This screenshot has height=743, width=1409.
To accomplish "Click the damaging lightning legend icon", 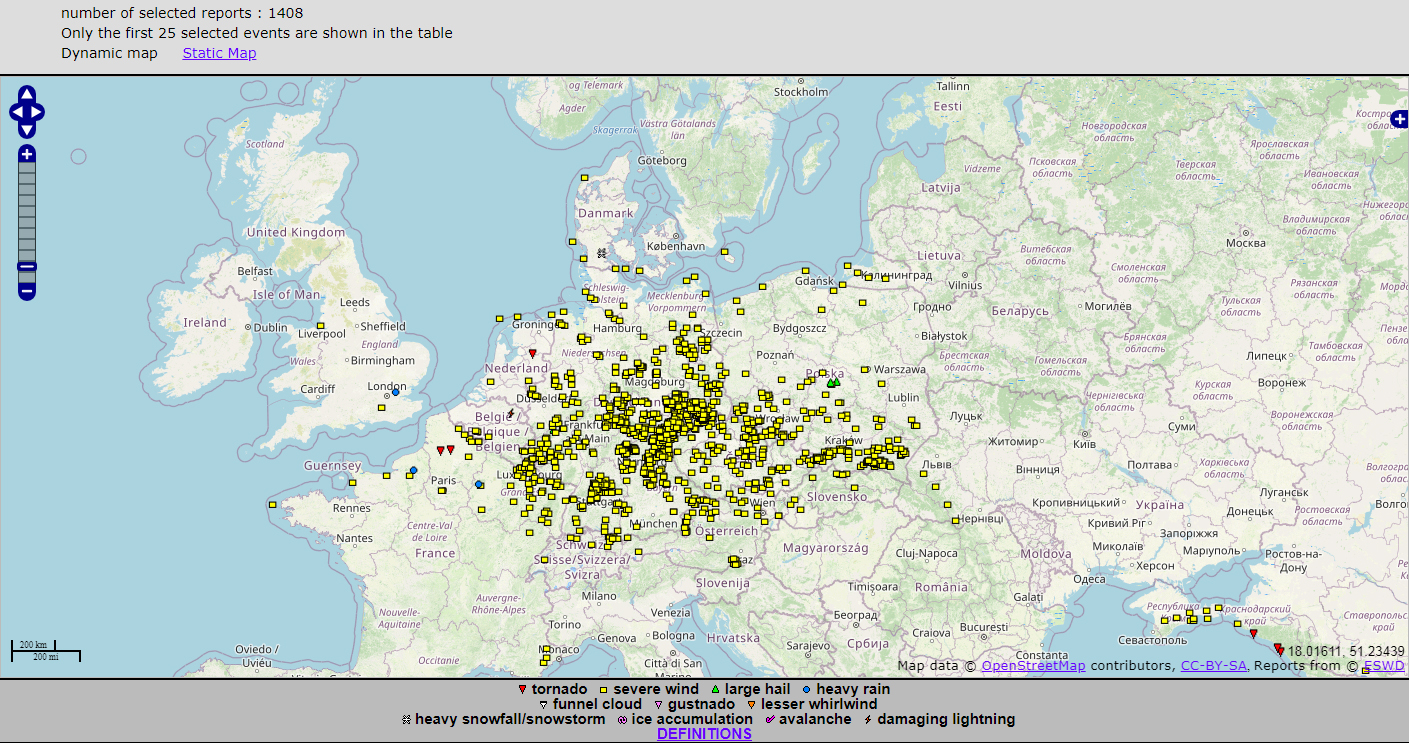I will coord(868,720).
